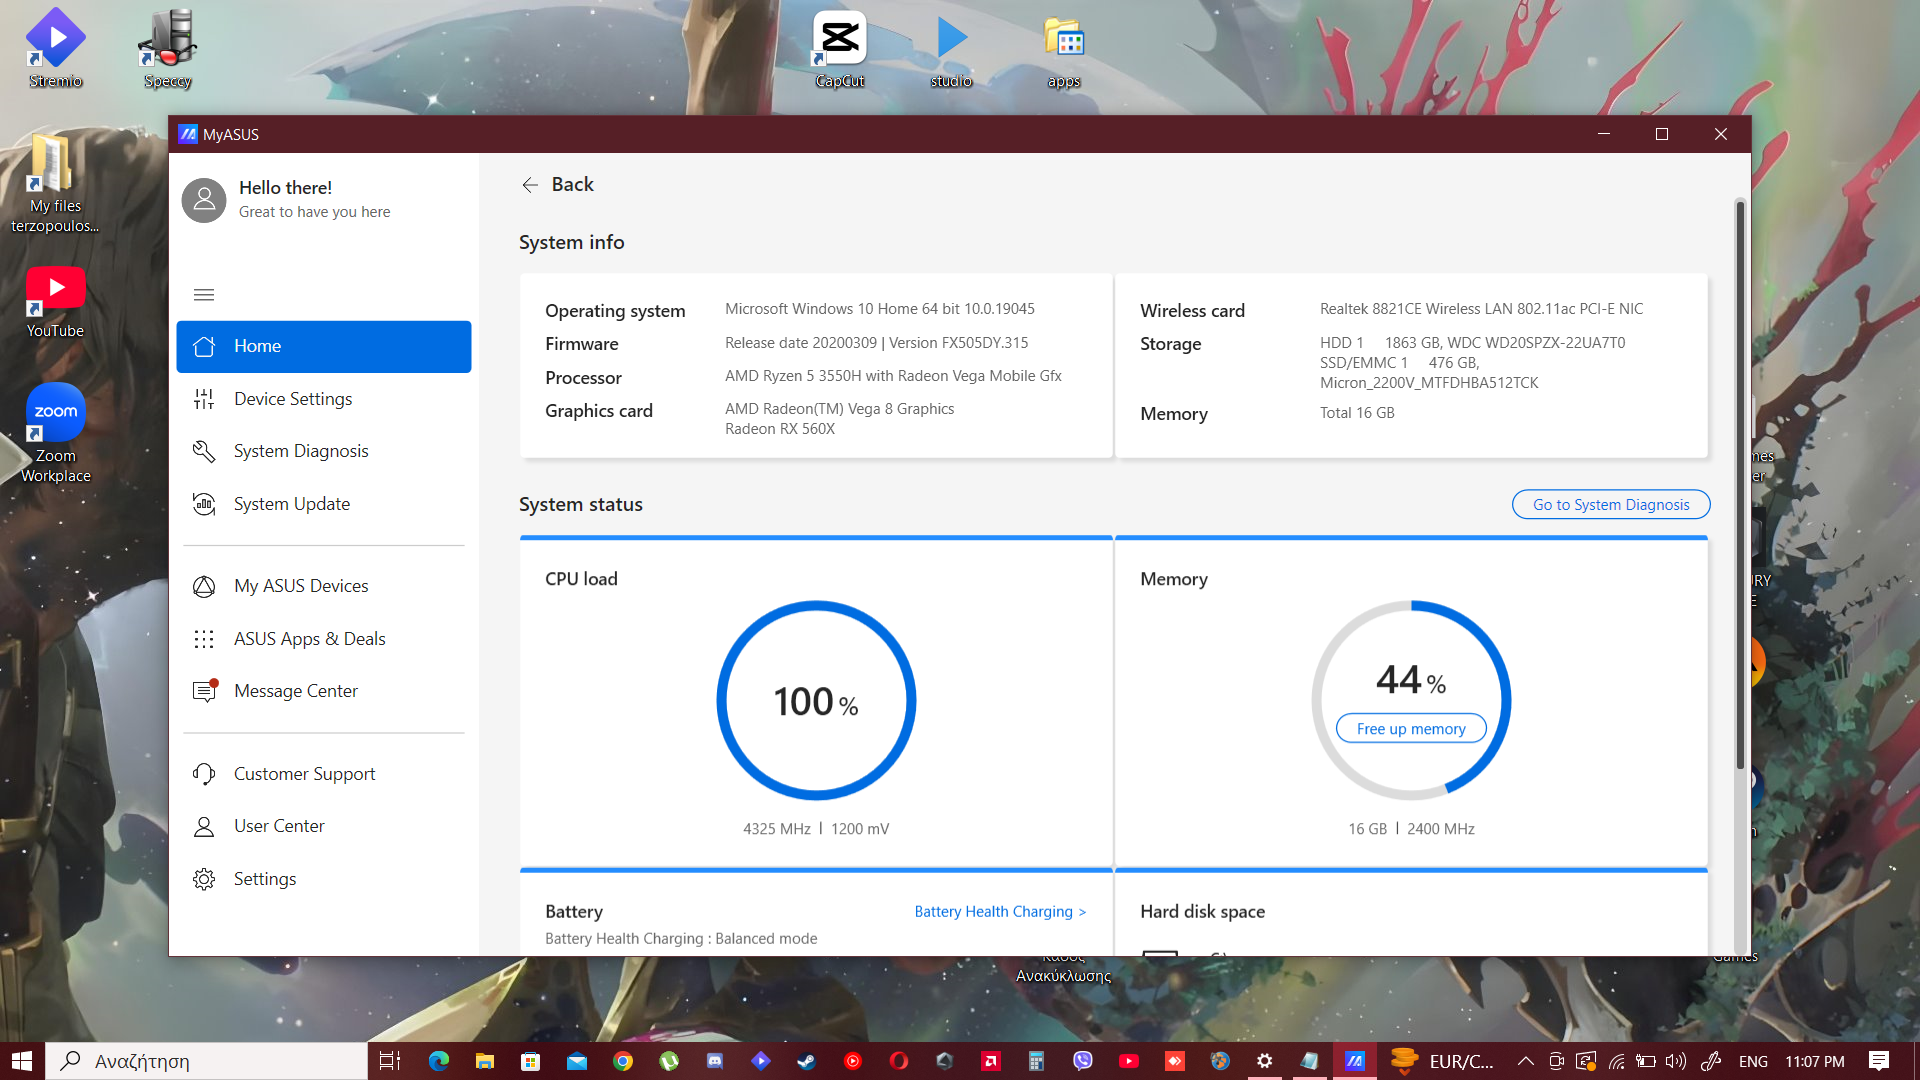Click 'Radeon RX 560X' graphics text
1920x1080 pixels.
pos(780,429)
